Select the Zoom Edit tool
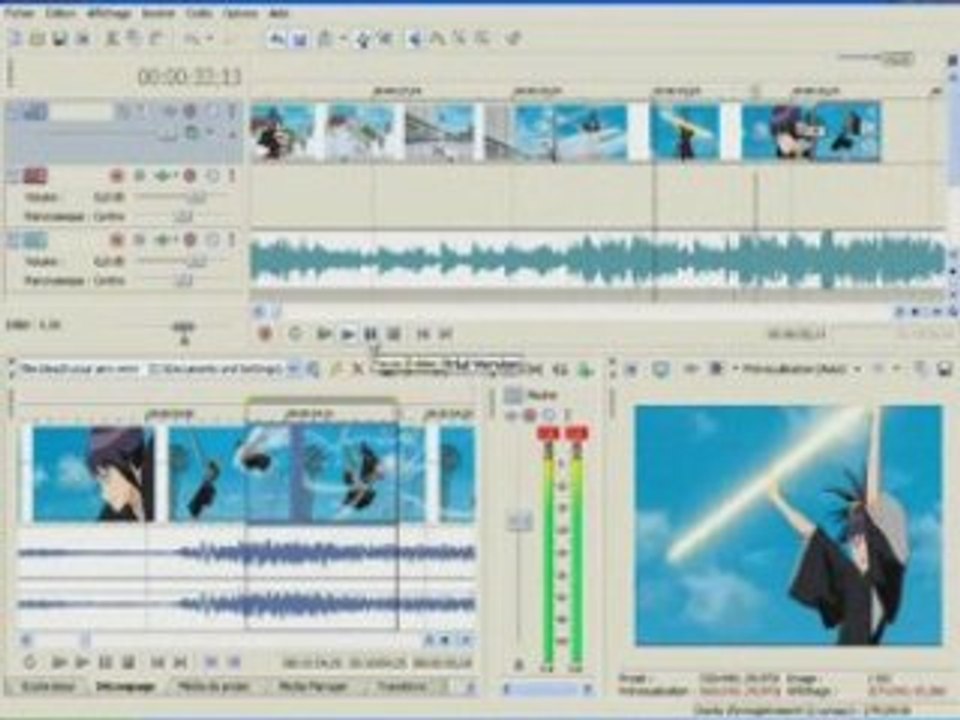 click(482, 39)
